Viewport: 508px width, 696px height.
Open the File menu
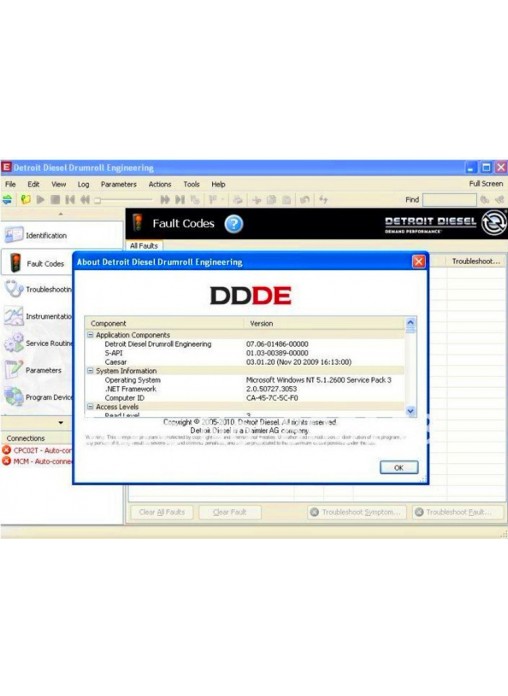(x=10, y=184)
